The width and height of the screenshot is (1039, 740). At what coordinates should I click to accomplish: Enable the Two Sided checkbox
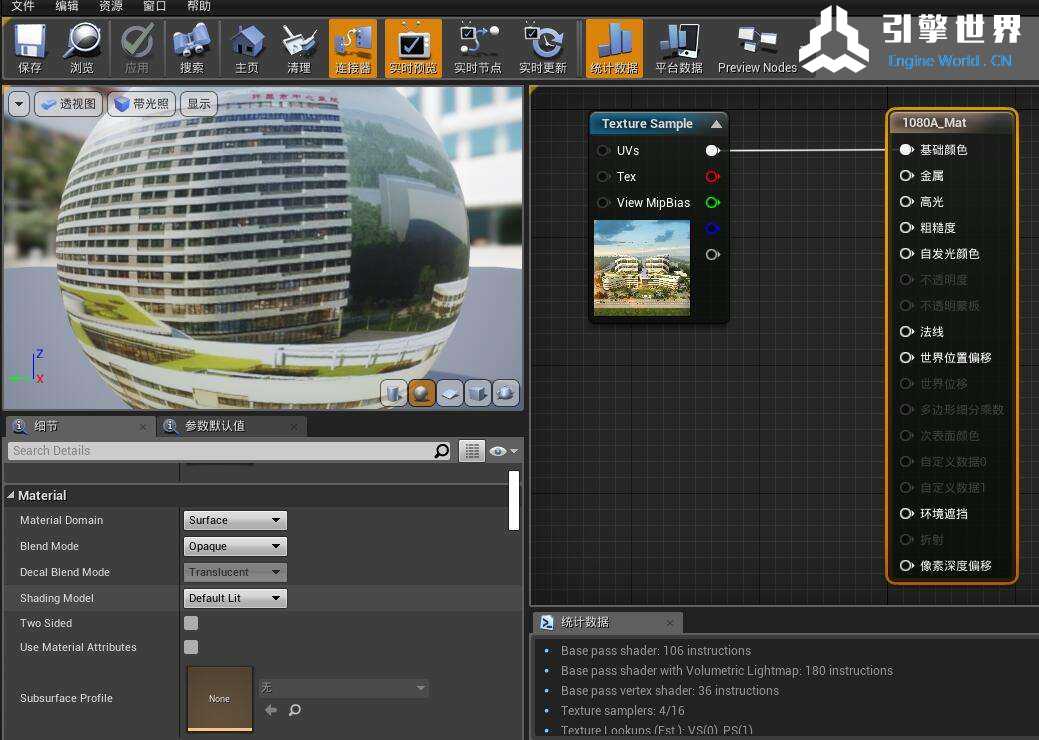(191, 623)
